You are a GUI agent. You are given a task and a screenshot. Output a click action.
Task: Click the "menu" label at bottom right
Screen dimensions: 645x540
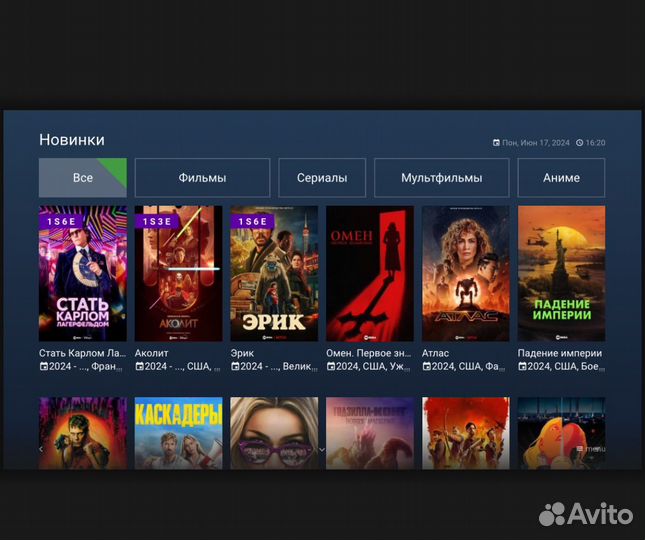point(595,449)
